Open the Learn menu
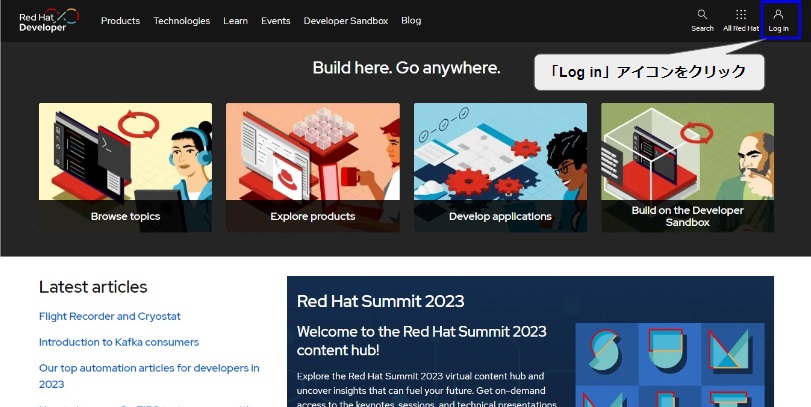 pos(235,21)
